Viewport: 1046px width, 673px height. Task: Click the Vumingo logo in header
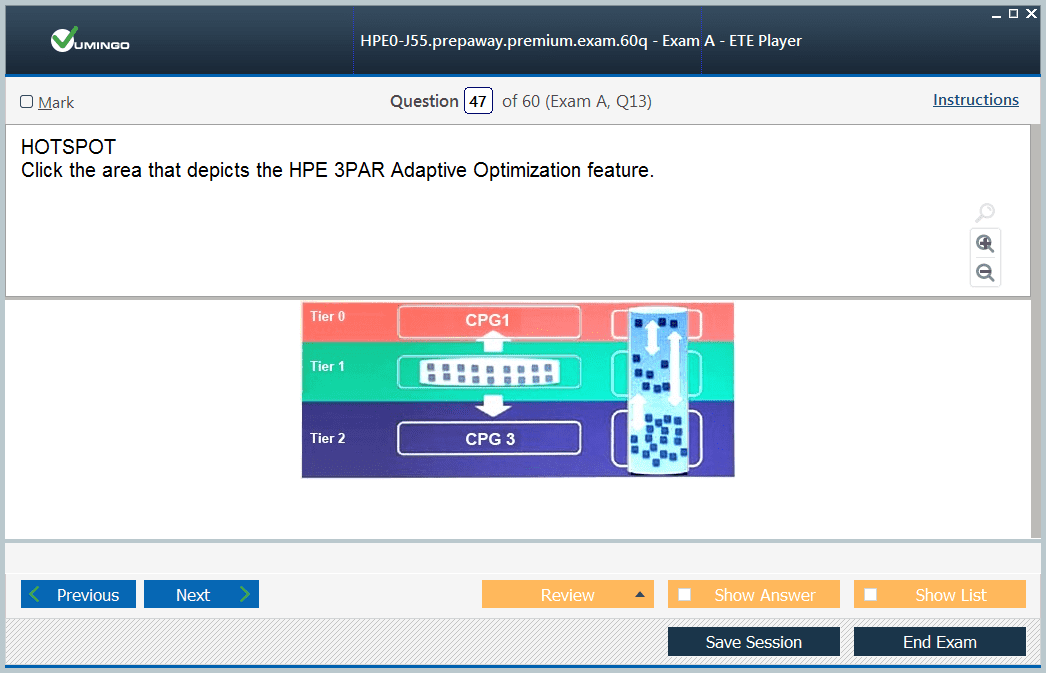(x=90, y=41)
